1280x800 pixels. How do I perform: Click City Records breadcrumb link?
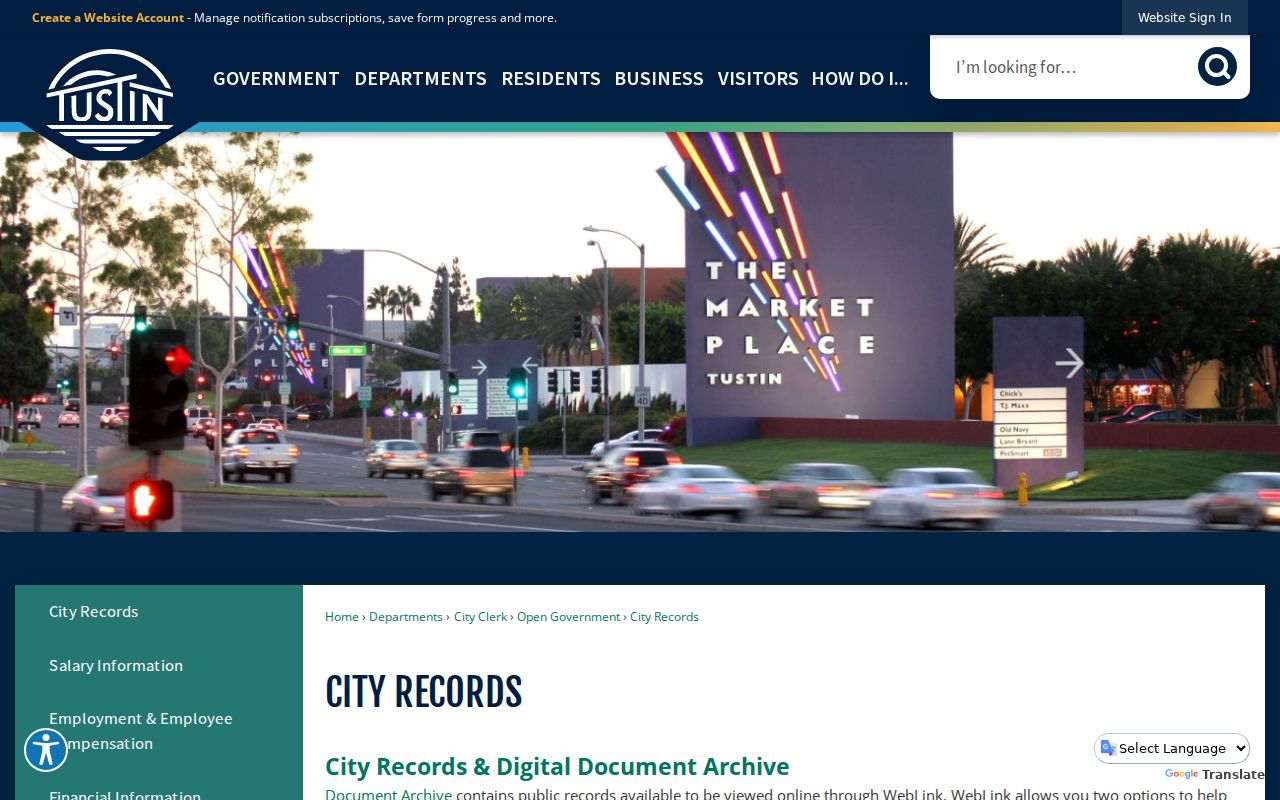coord(664,617)
